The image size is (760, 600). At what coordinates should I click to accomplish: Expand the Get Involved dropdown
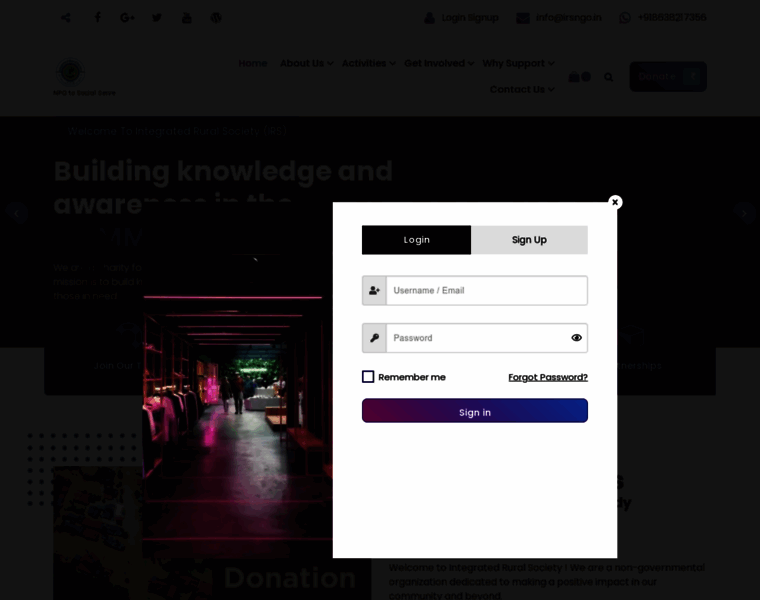click(439, 63)
